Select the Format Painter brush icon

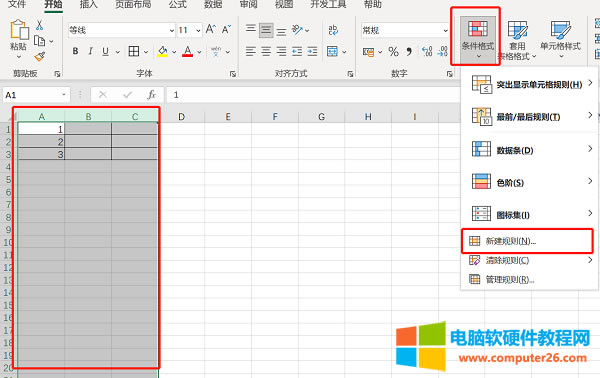coord(39,57)
